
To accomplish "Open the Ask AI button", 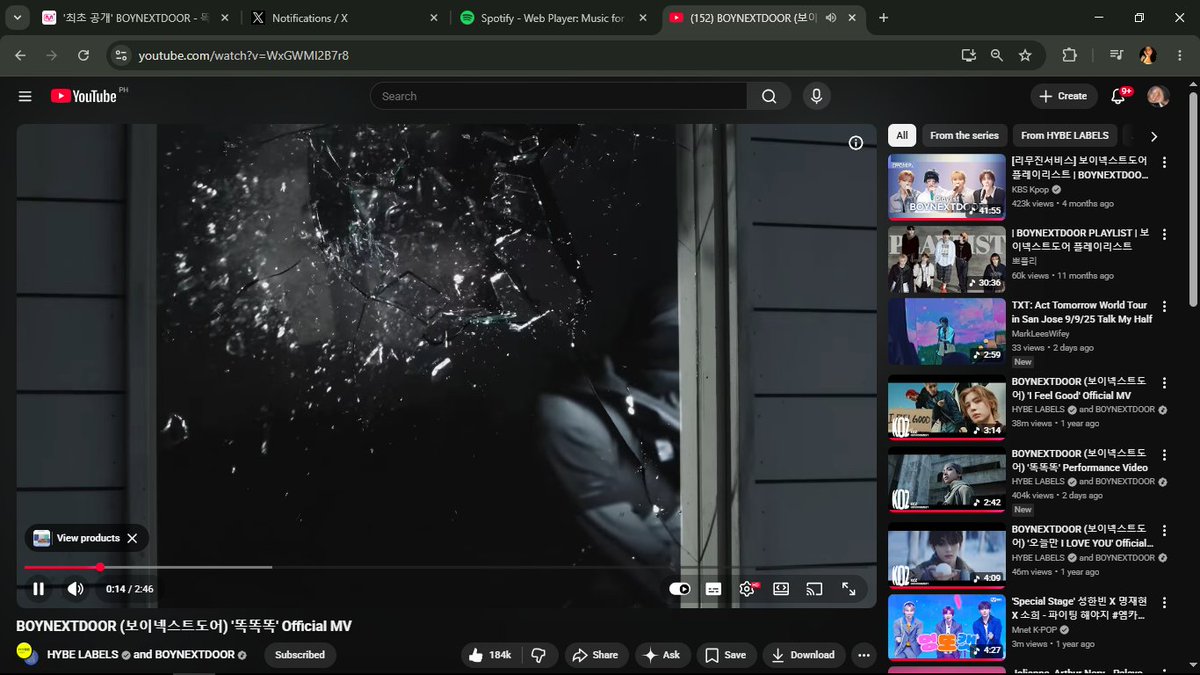I will pos(662,655).
